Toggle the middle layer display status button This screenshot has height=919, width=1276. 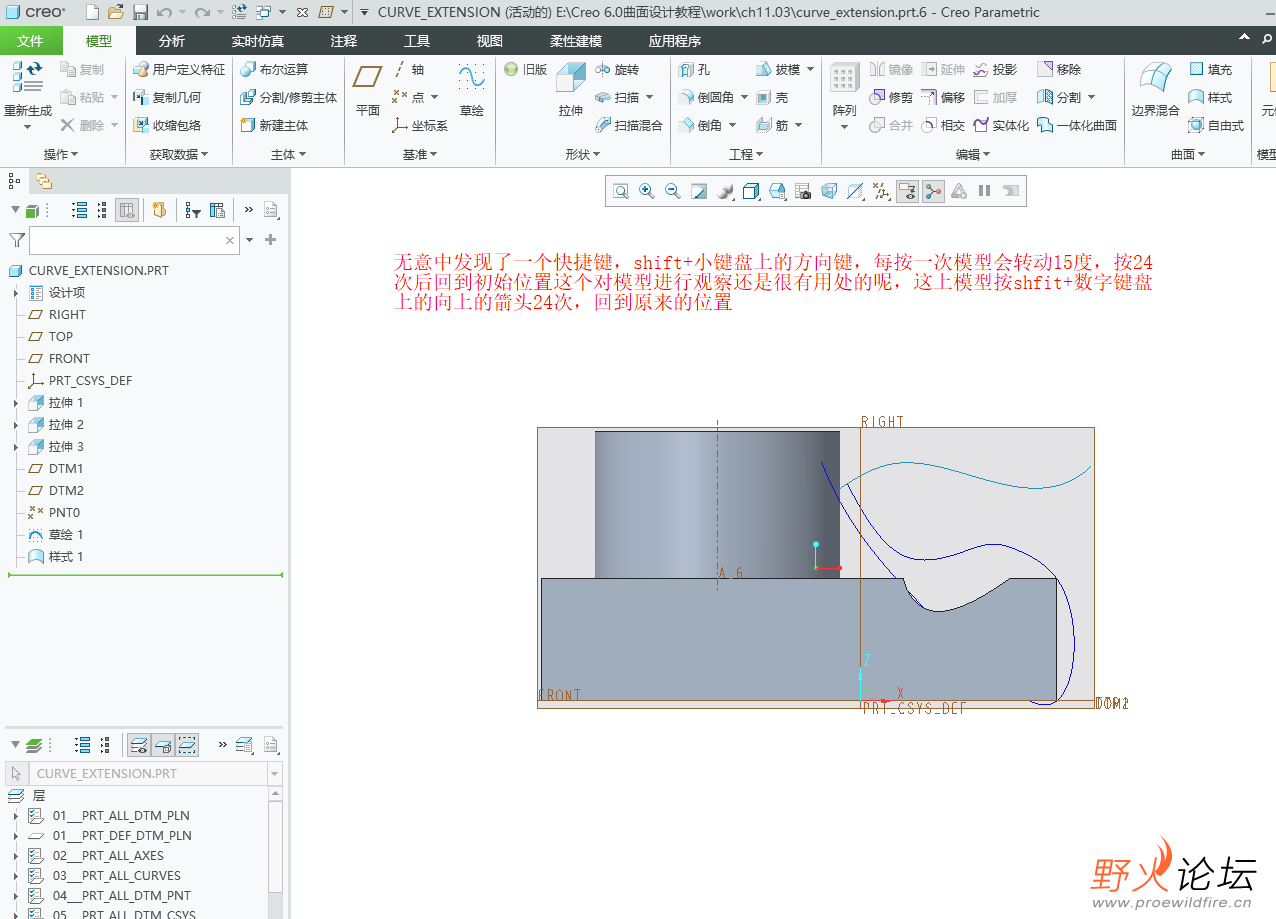tap(163, 745)
